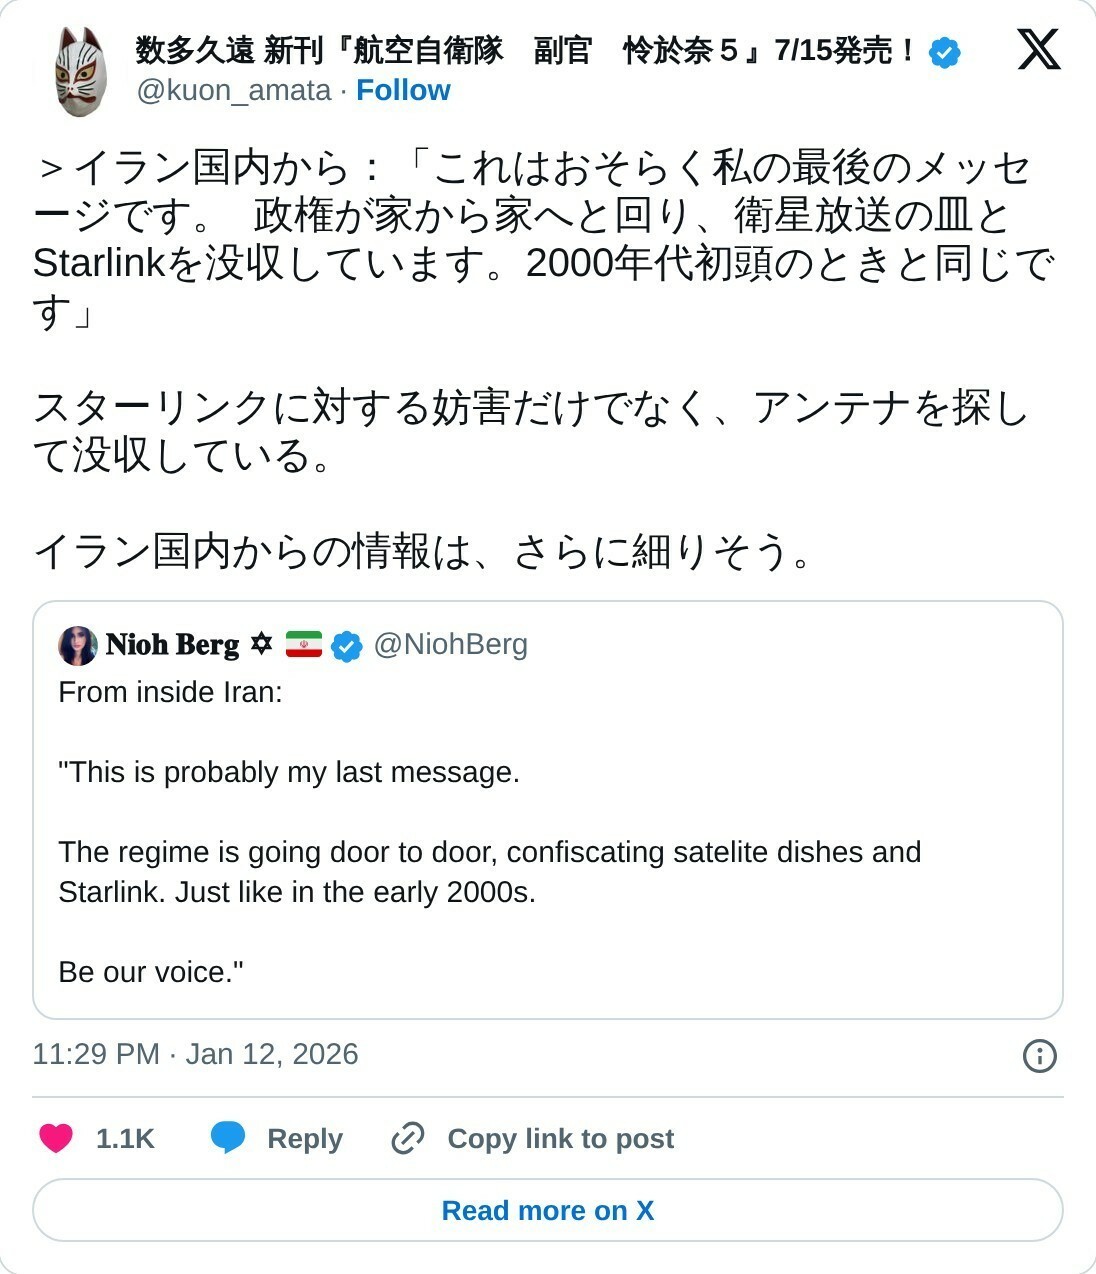This screenshot has width=1096, height=1274.
Task: Follow the @kuon_amata account
Action: point(403,90)
